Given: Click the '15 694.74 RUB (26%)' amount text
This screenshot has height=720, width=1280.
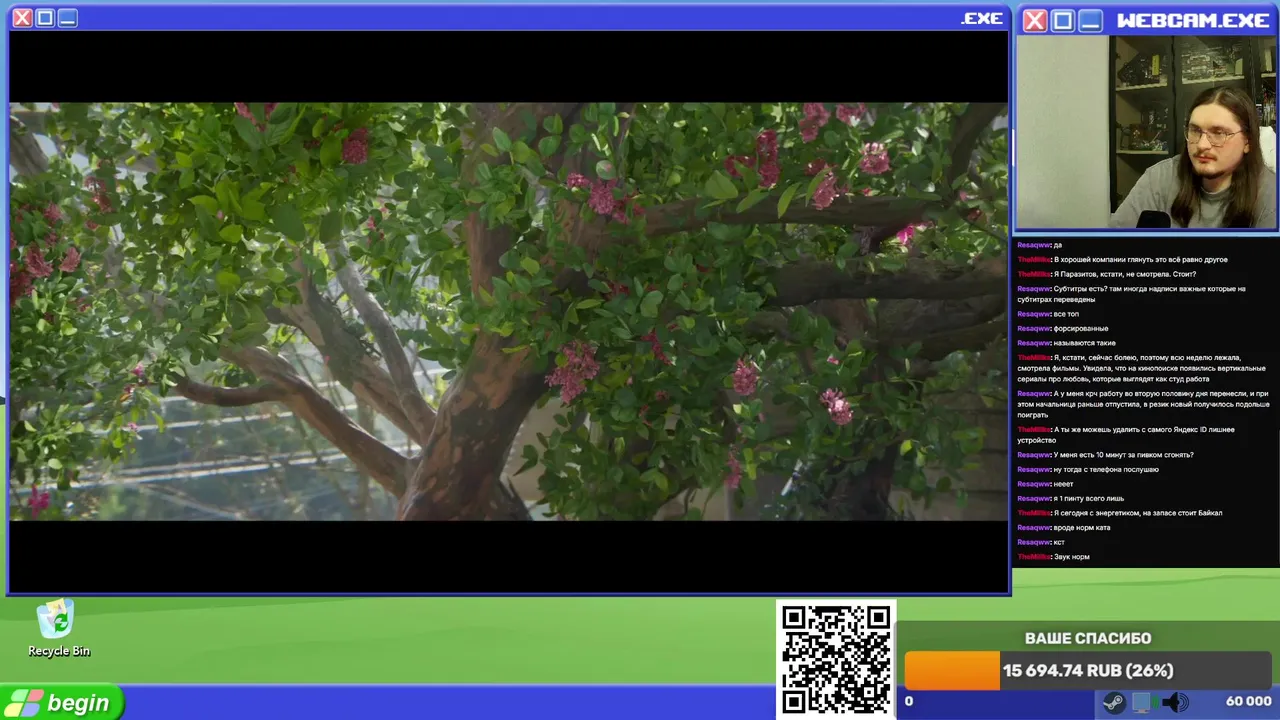Looking at the screenshot, I should click(1088, 671).
